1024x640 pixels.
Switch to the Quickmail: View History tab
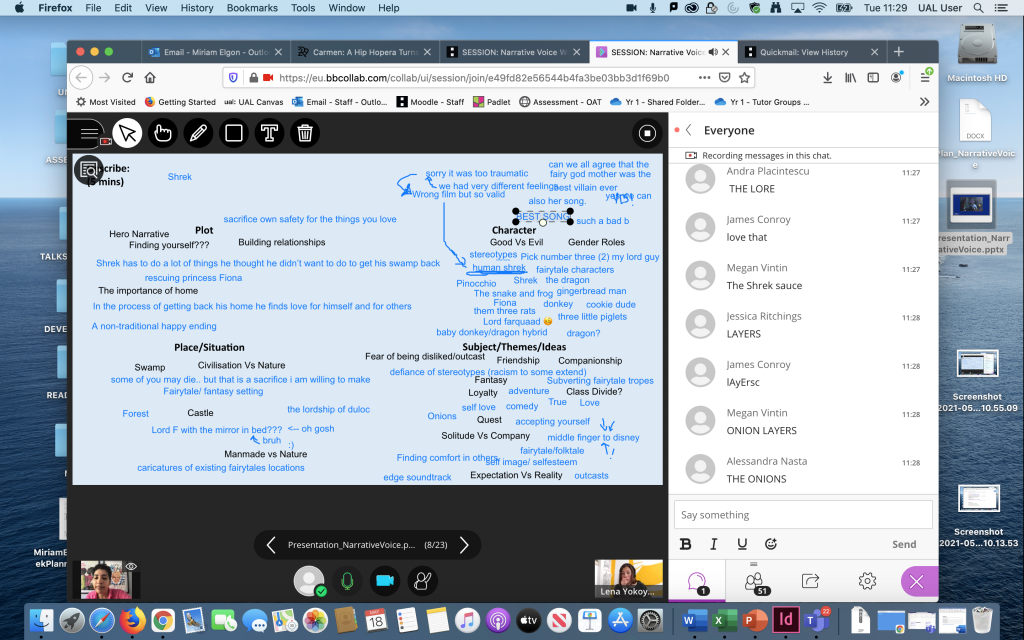[x=812, y=52]
